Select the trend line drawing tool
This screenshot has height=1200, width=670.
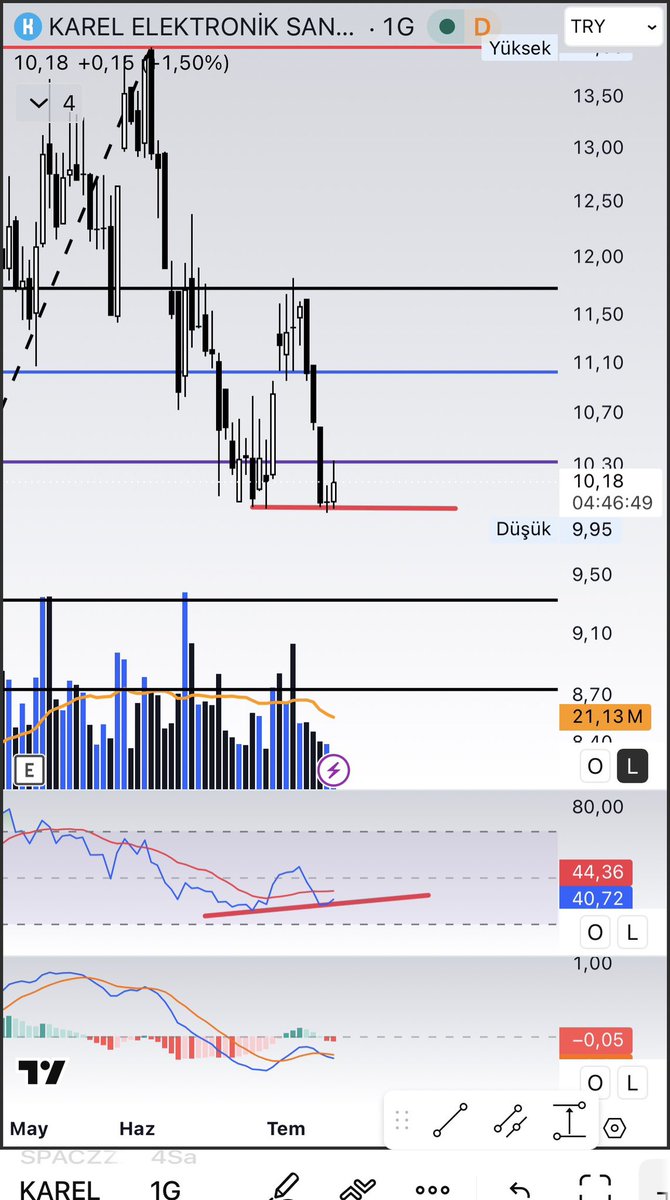click(450, 1120)
